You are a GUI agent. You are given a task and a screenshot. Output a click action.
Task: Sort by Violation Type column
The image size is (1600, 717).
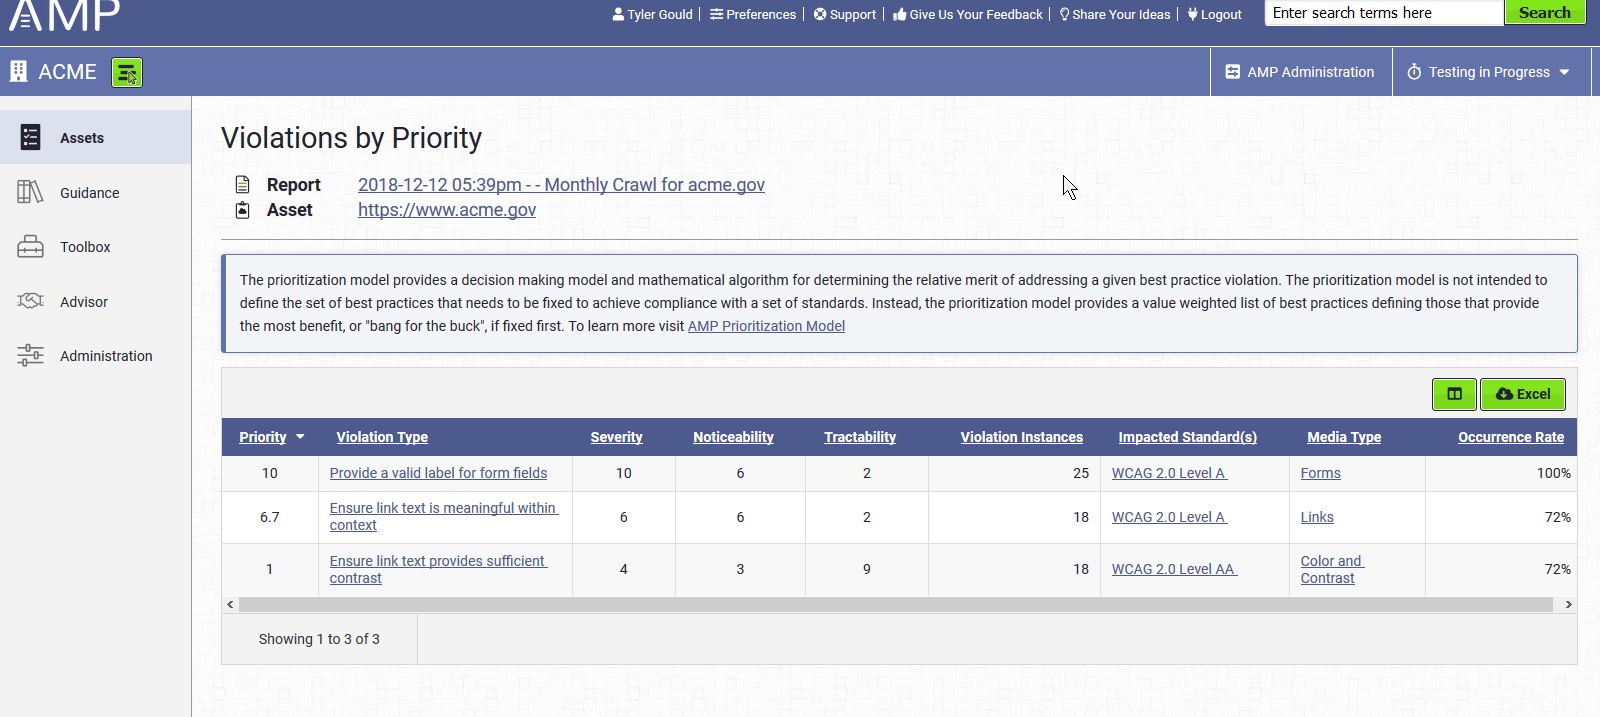click(382, 437)
